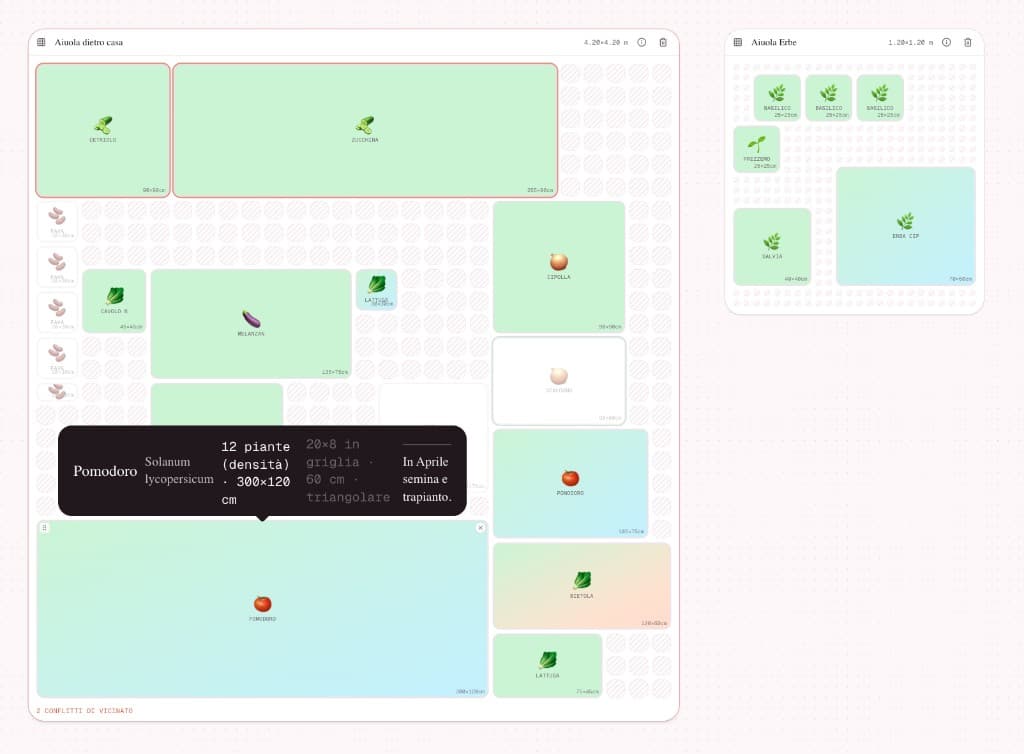Viewport: 1024px width, 754px height.
Task: Click the Cavolo plot left of Melanzana
Action: [114, 300]
